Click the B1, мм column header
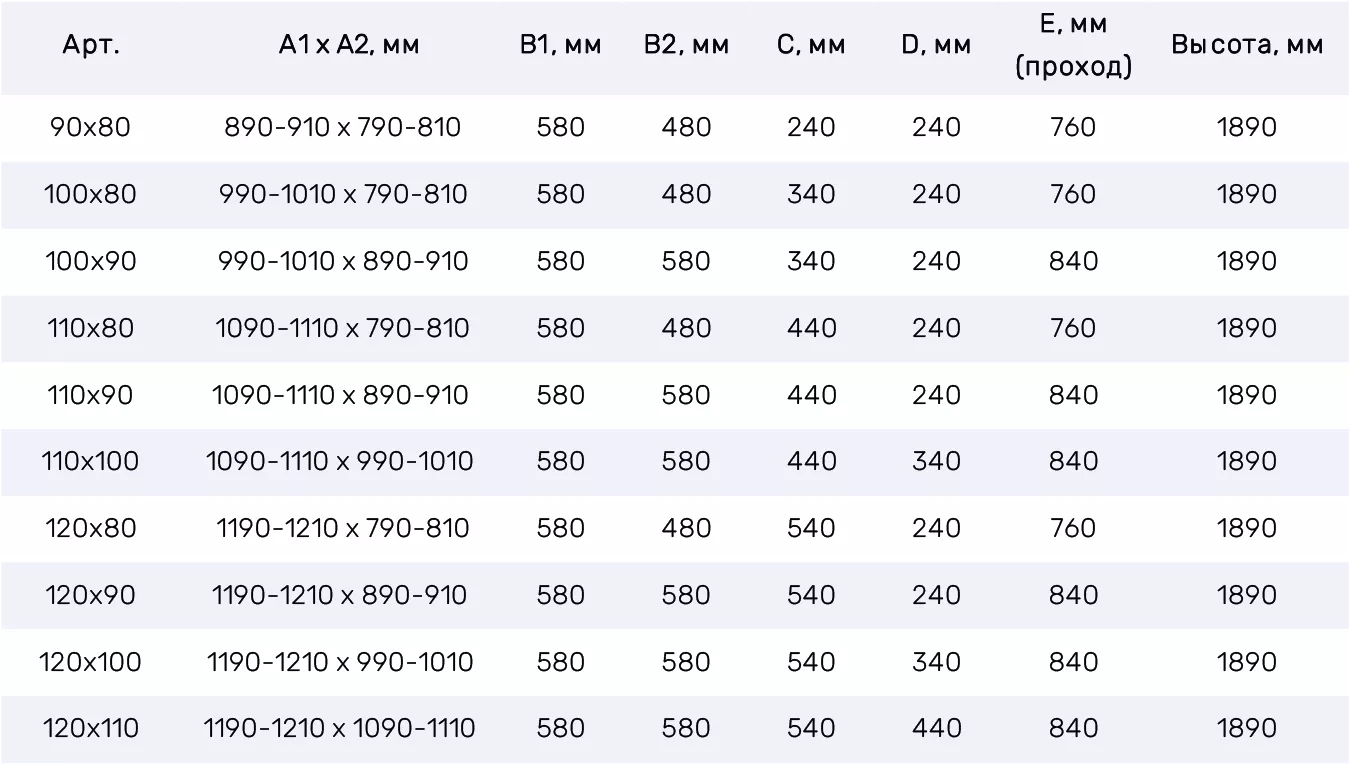 coord(560,46)
